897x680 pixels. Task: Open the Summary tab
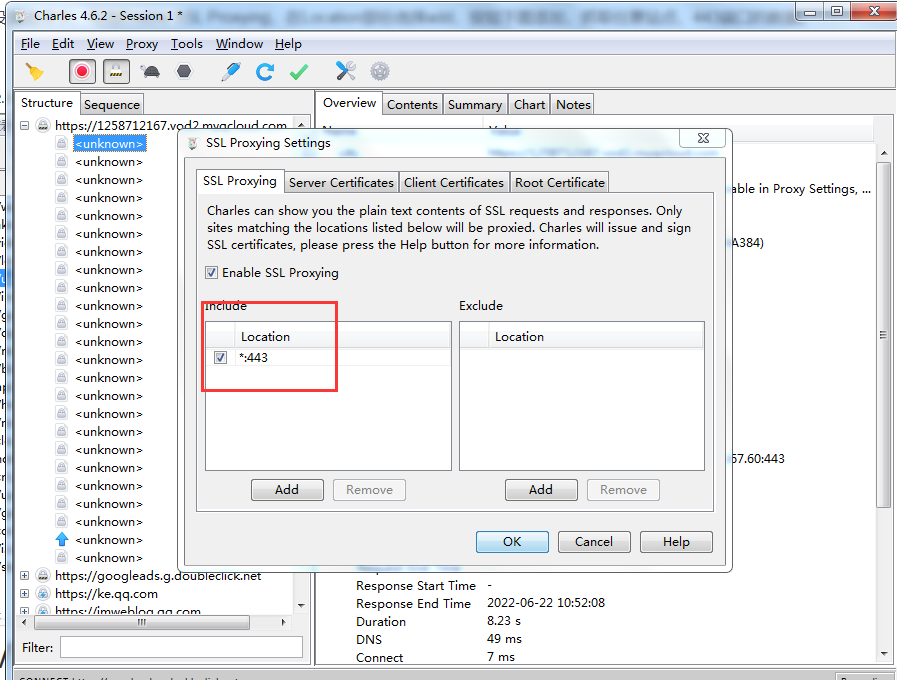(x=475, y=105)
